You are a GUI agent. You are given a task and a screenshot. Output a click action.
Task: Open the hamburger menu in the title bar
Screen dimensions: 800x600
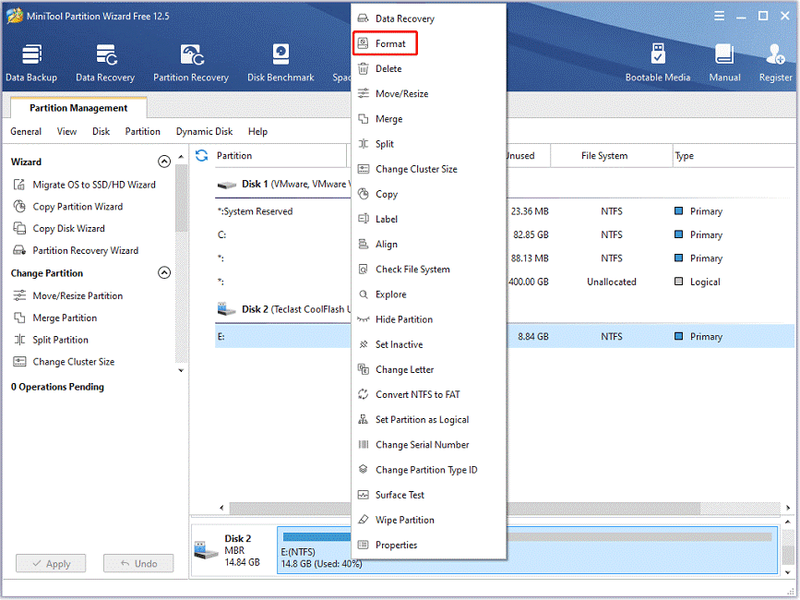(719, 16)
